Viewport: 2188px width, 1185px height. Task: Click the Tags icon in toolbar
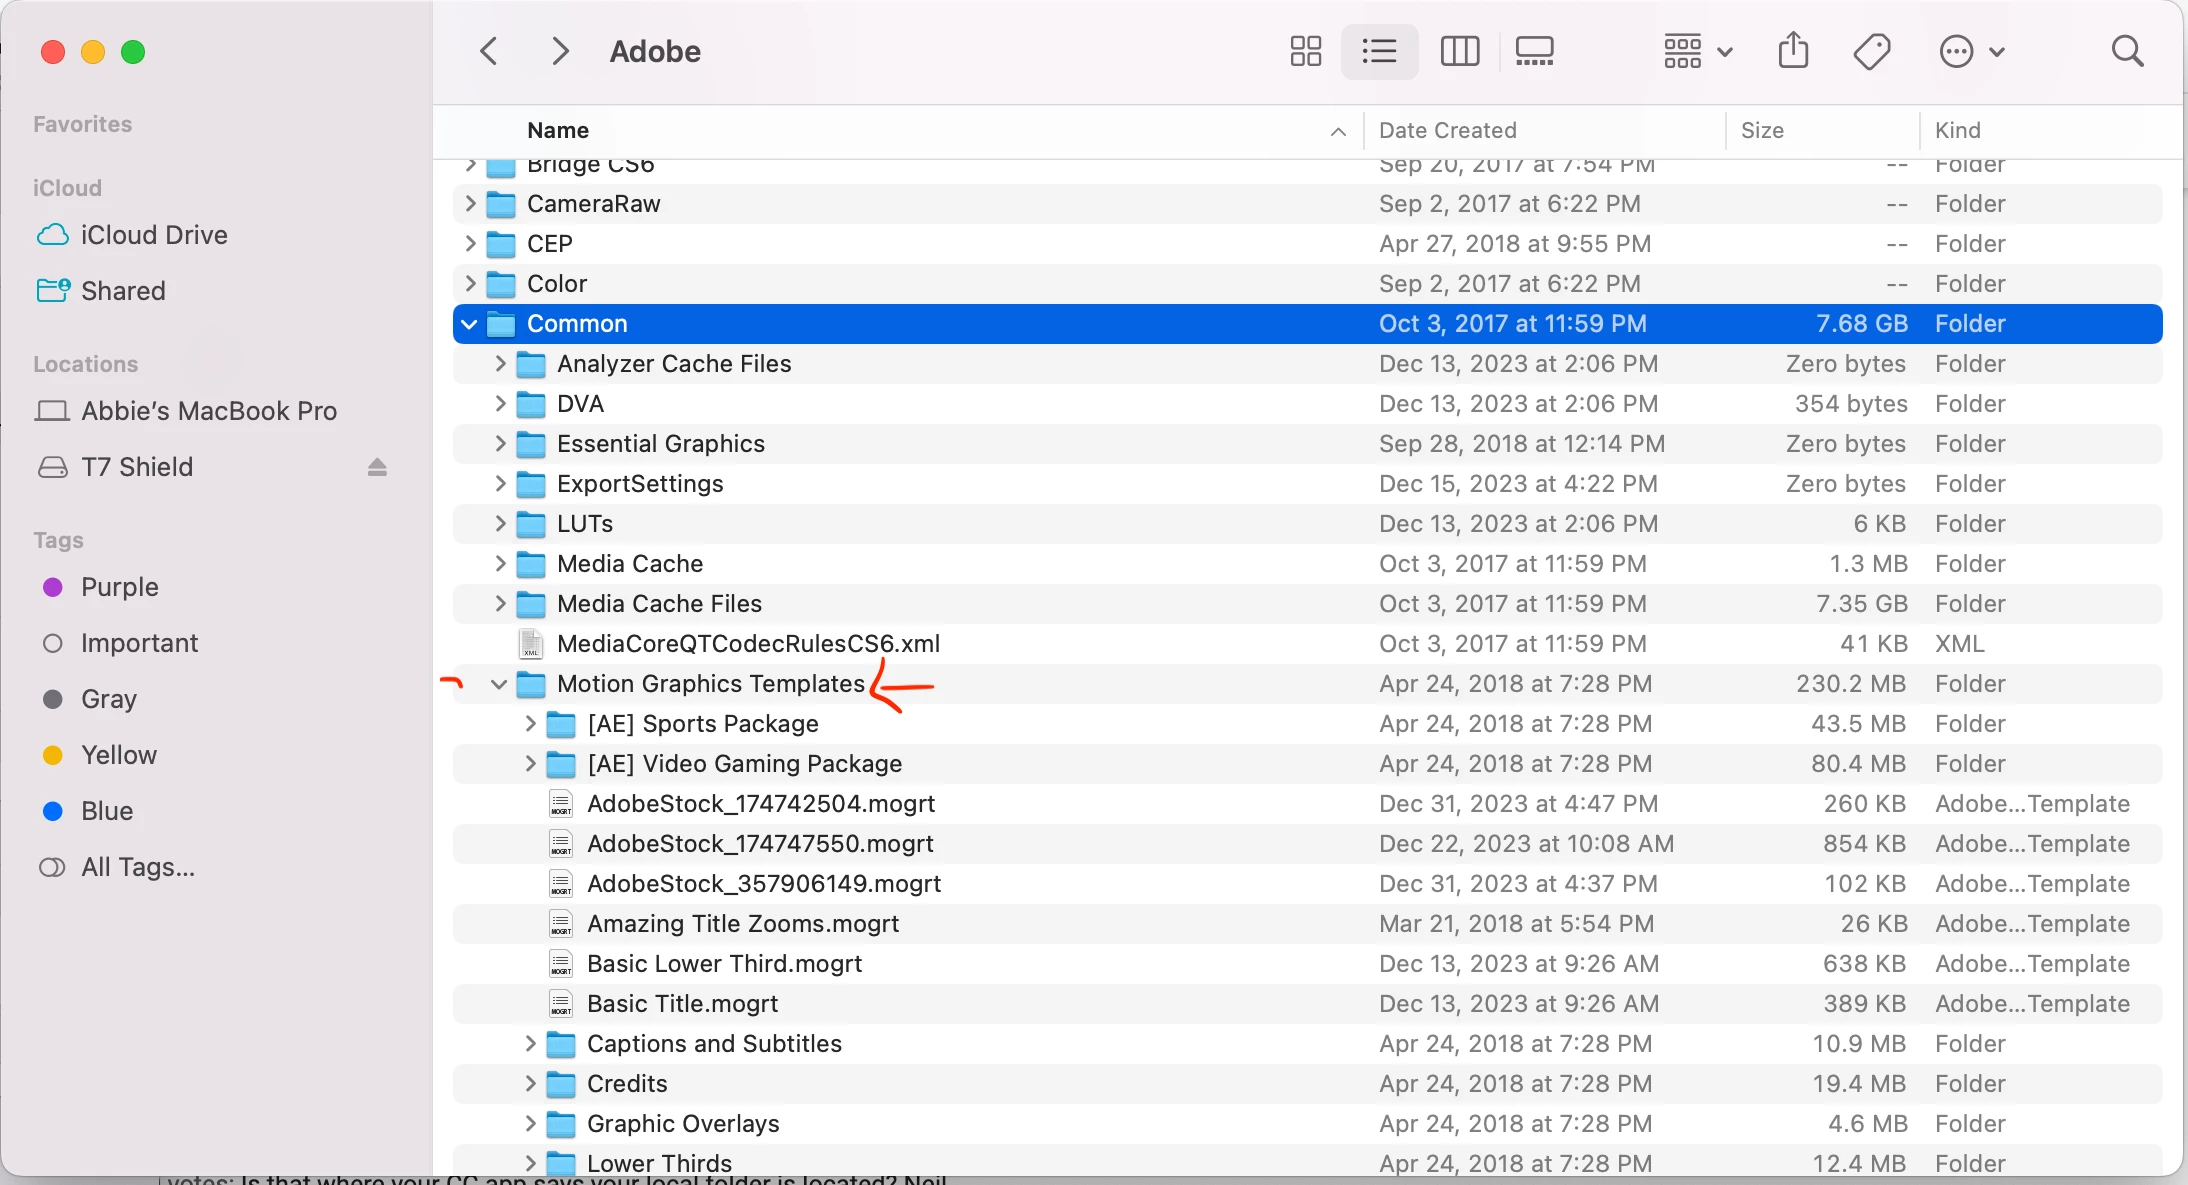click(x=1871, y=51)
